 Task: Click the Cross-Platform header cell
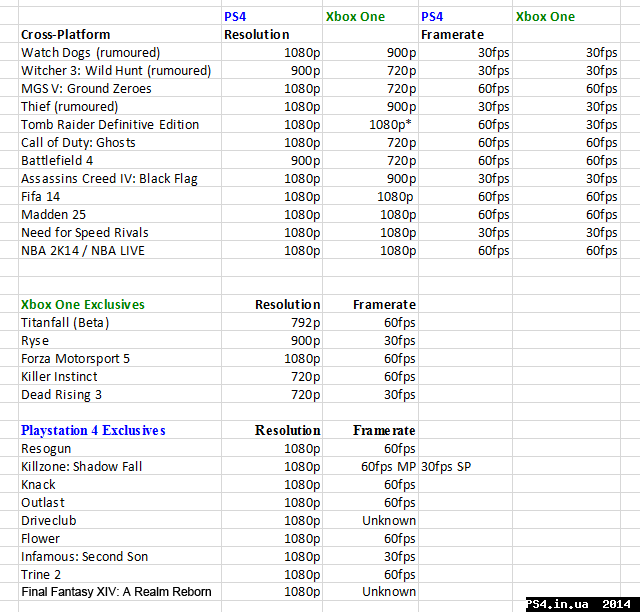[x=66, y=34]
